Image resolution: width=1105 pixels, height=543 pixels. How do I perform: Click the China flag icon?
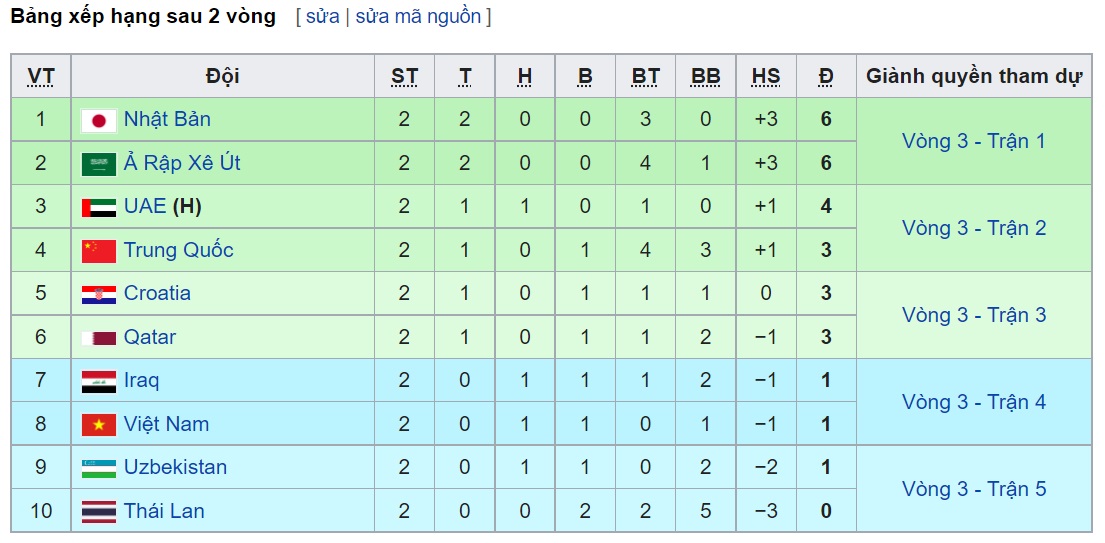point(99,251)
